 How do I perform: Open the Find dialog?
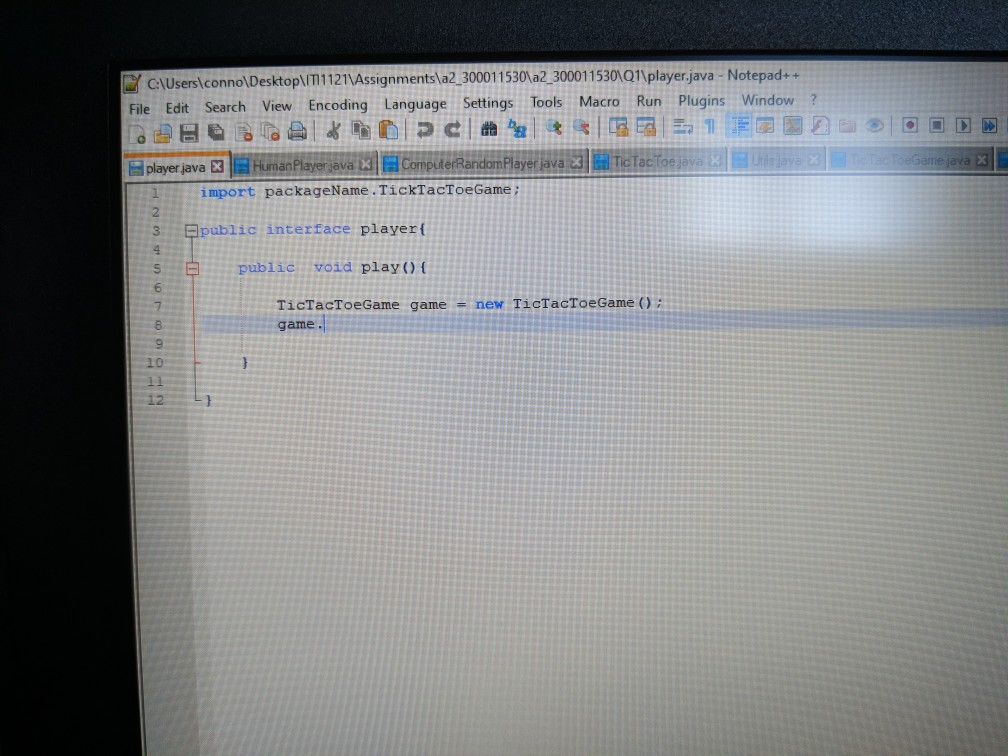pos(489,128)
